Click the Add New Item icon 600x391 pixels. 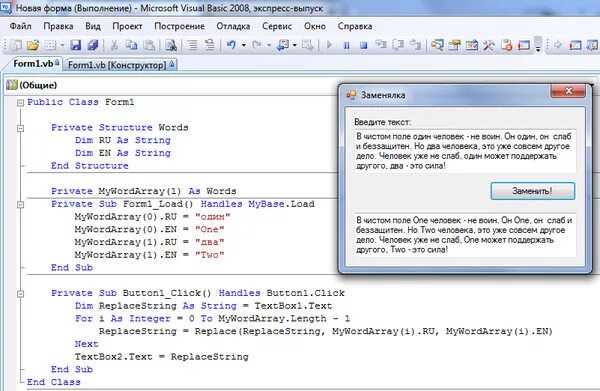click(51, 45)
